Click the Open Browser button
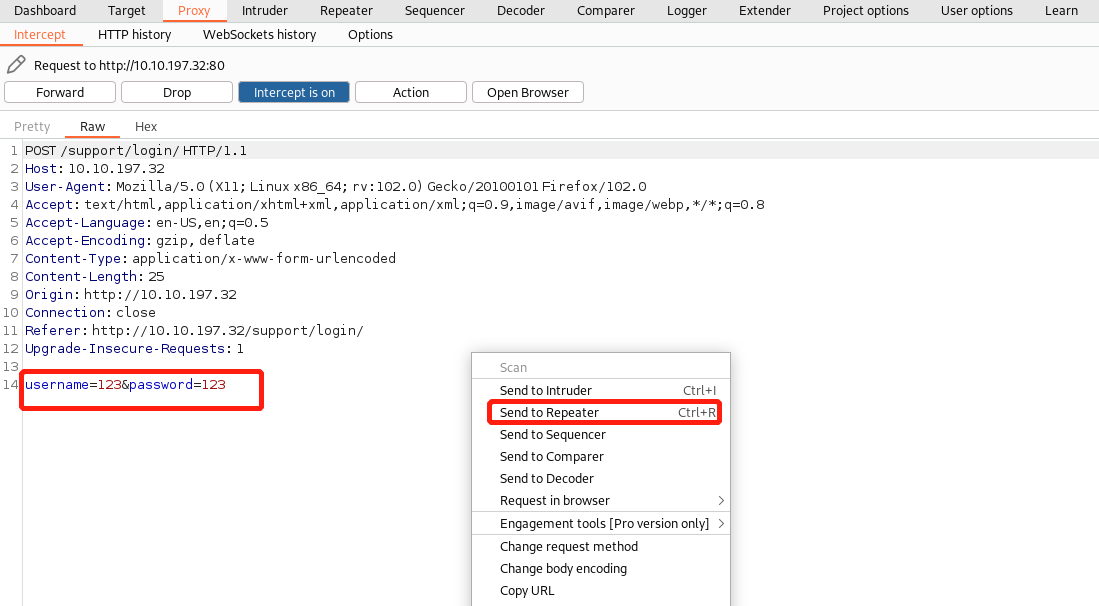1099x606 pixels. 527,92
